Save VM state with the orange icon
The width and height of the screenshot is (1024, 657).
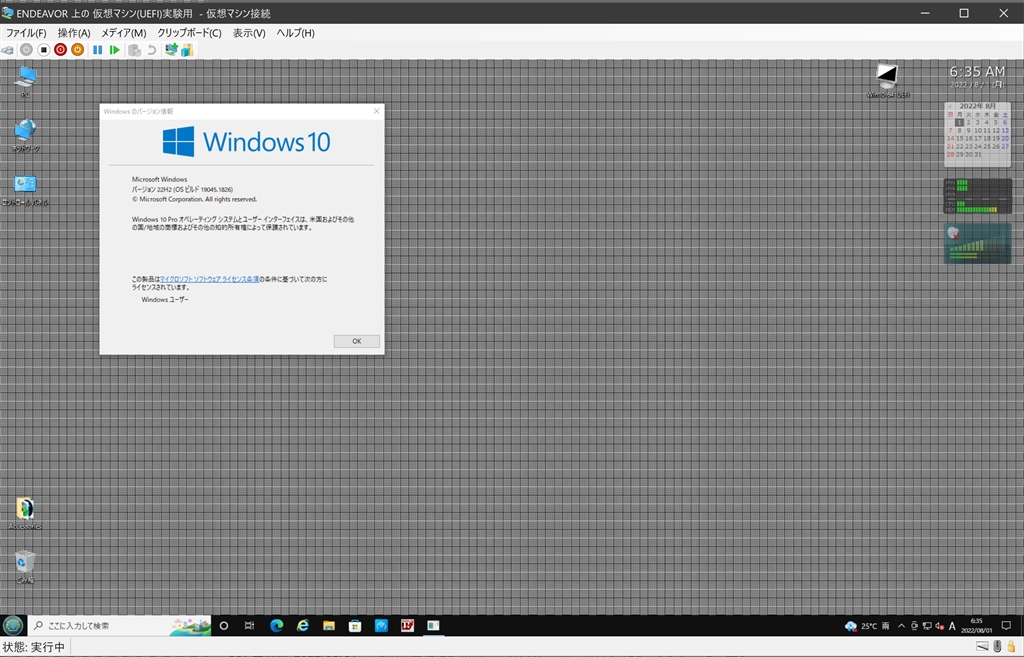[x=78, y=50]
